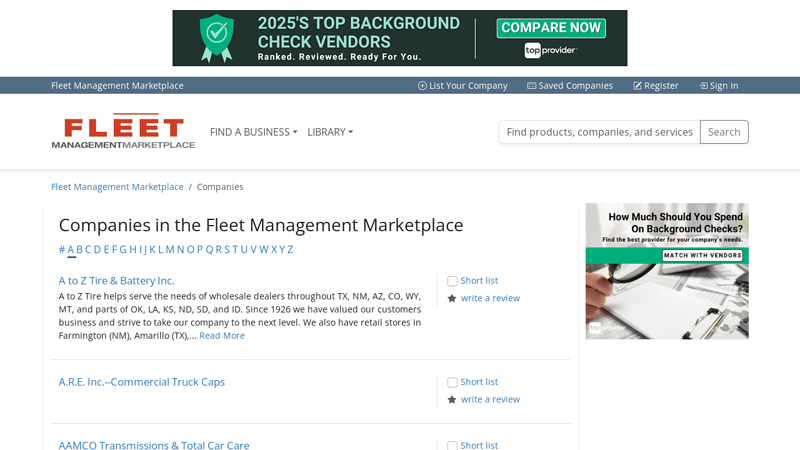800x450 pixels.
Task: Filter companies by letter R
Action: [x=219, y=249]
